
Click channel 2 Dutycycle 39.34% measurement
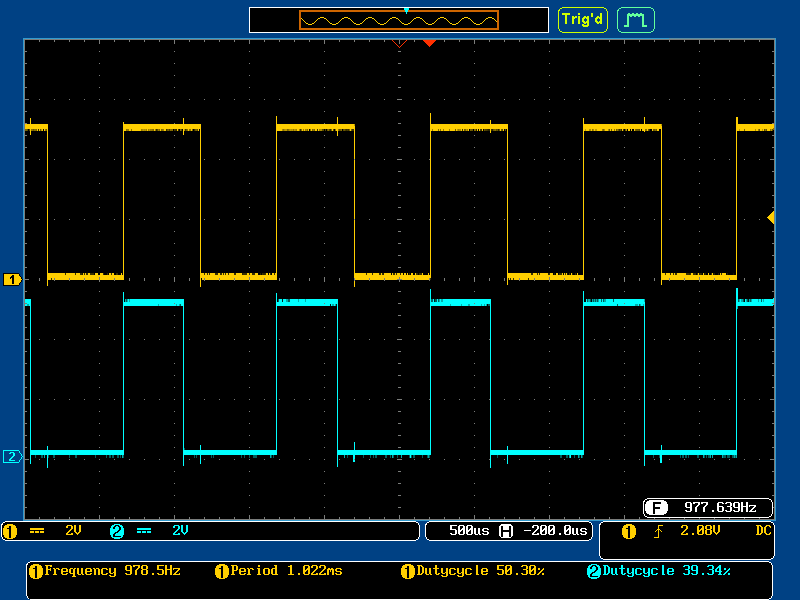(x=666, y=570)
